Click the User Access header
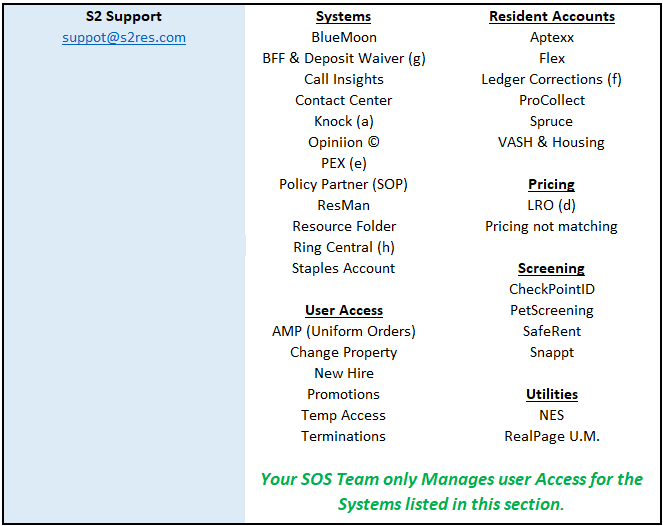Screen dimensions: 663x526 point(344,310)
